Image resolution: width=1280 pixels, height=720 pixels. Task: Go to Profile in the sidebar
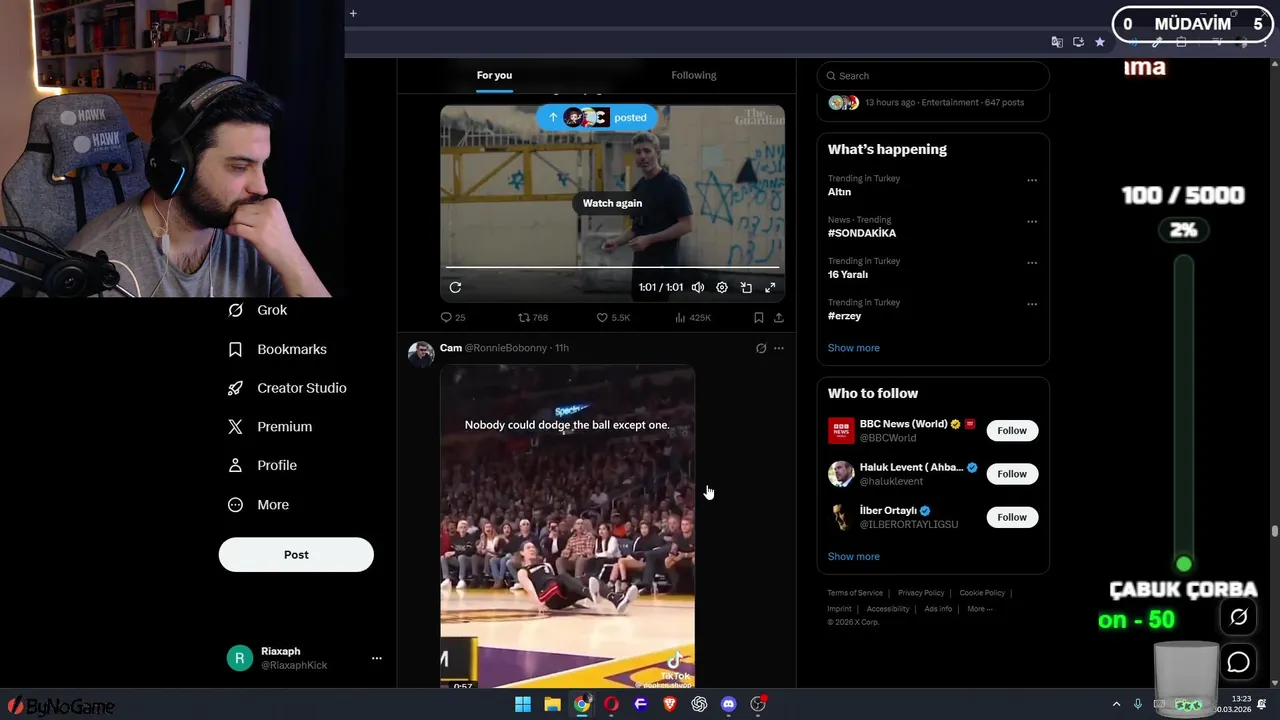pos(263,465)
